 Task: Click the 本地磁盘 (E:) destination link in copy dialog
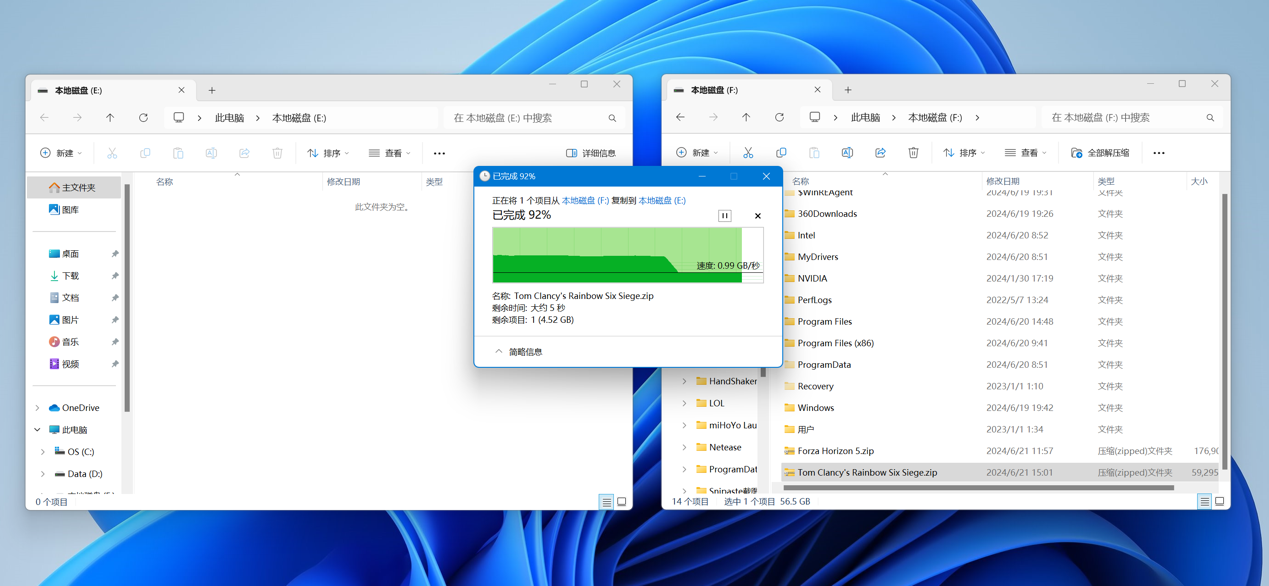click(662, 201)
